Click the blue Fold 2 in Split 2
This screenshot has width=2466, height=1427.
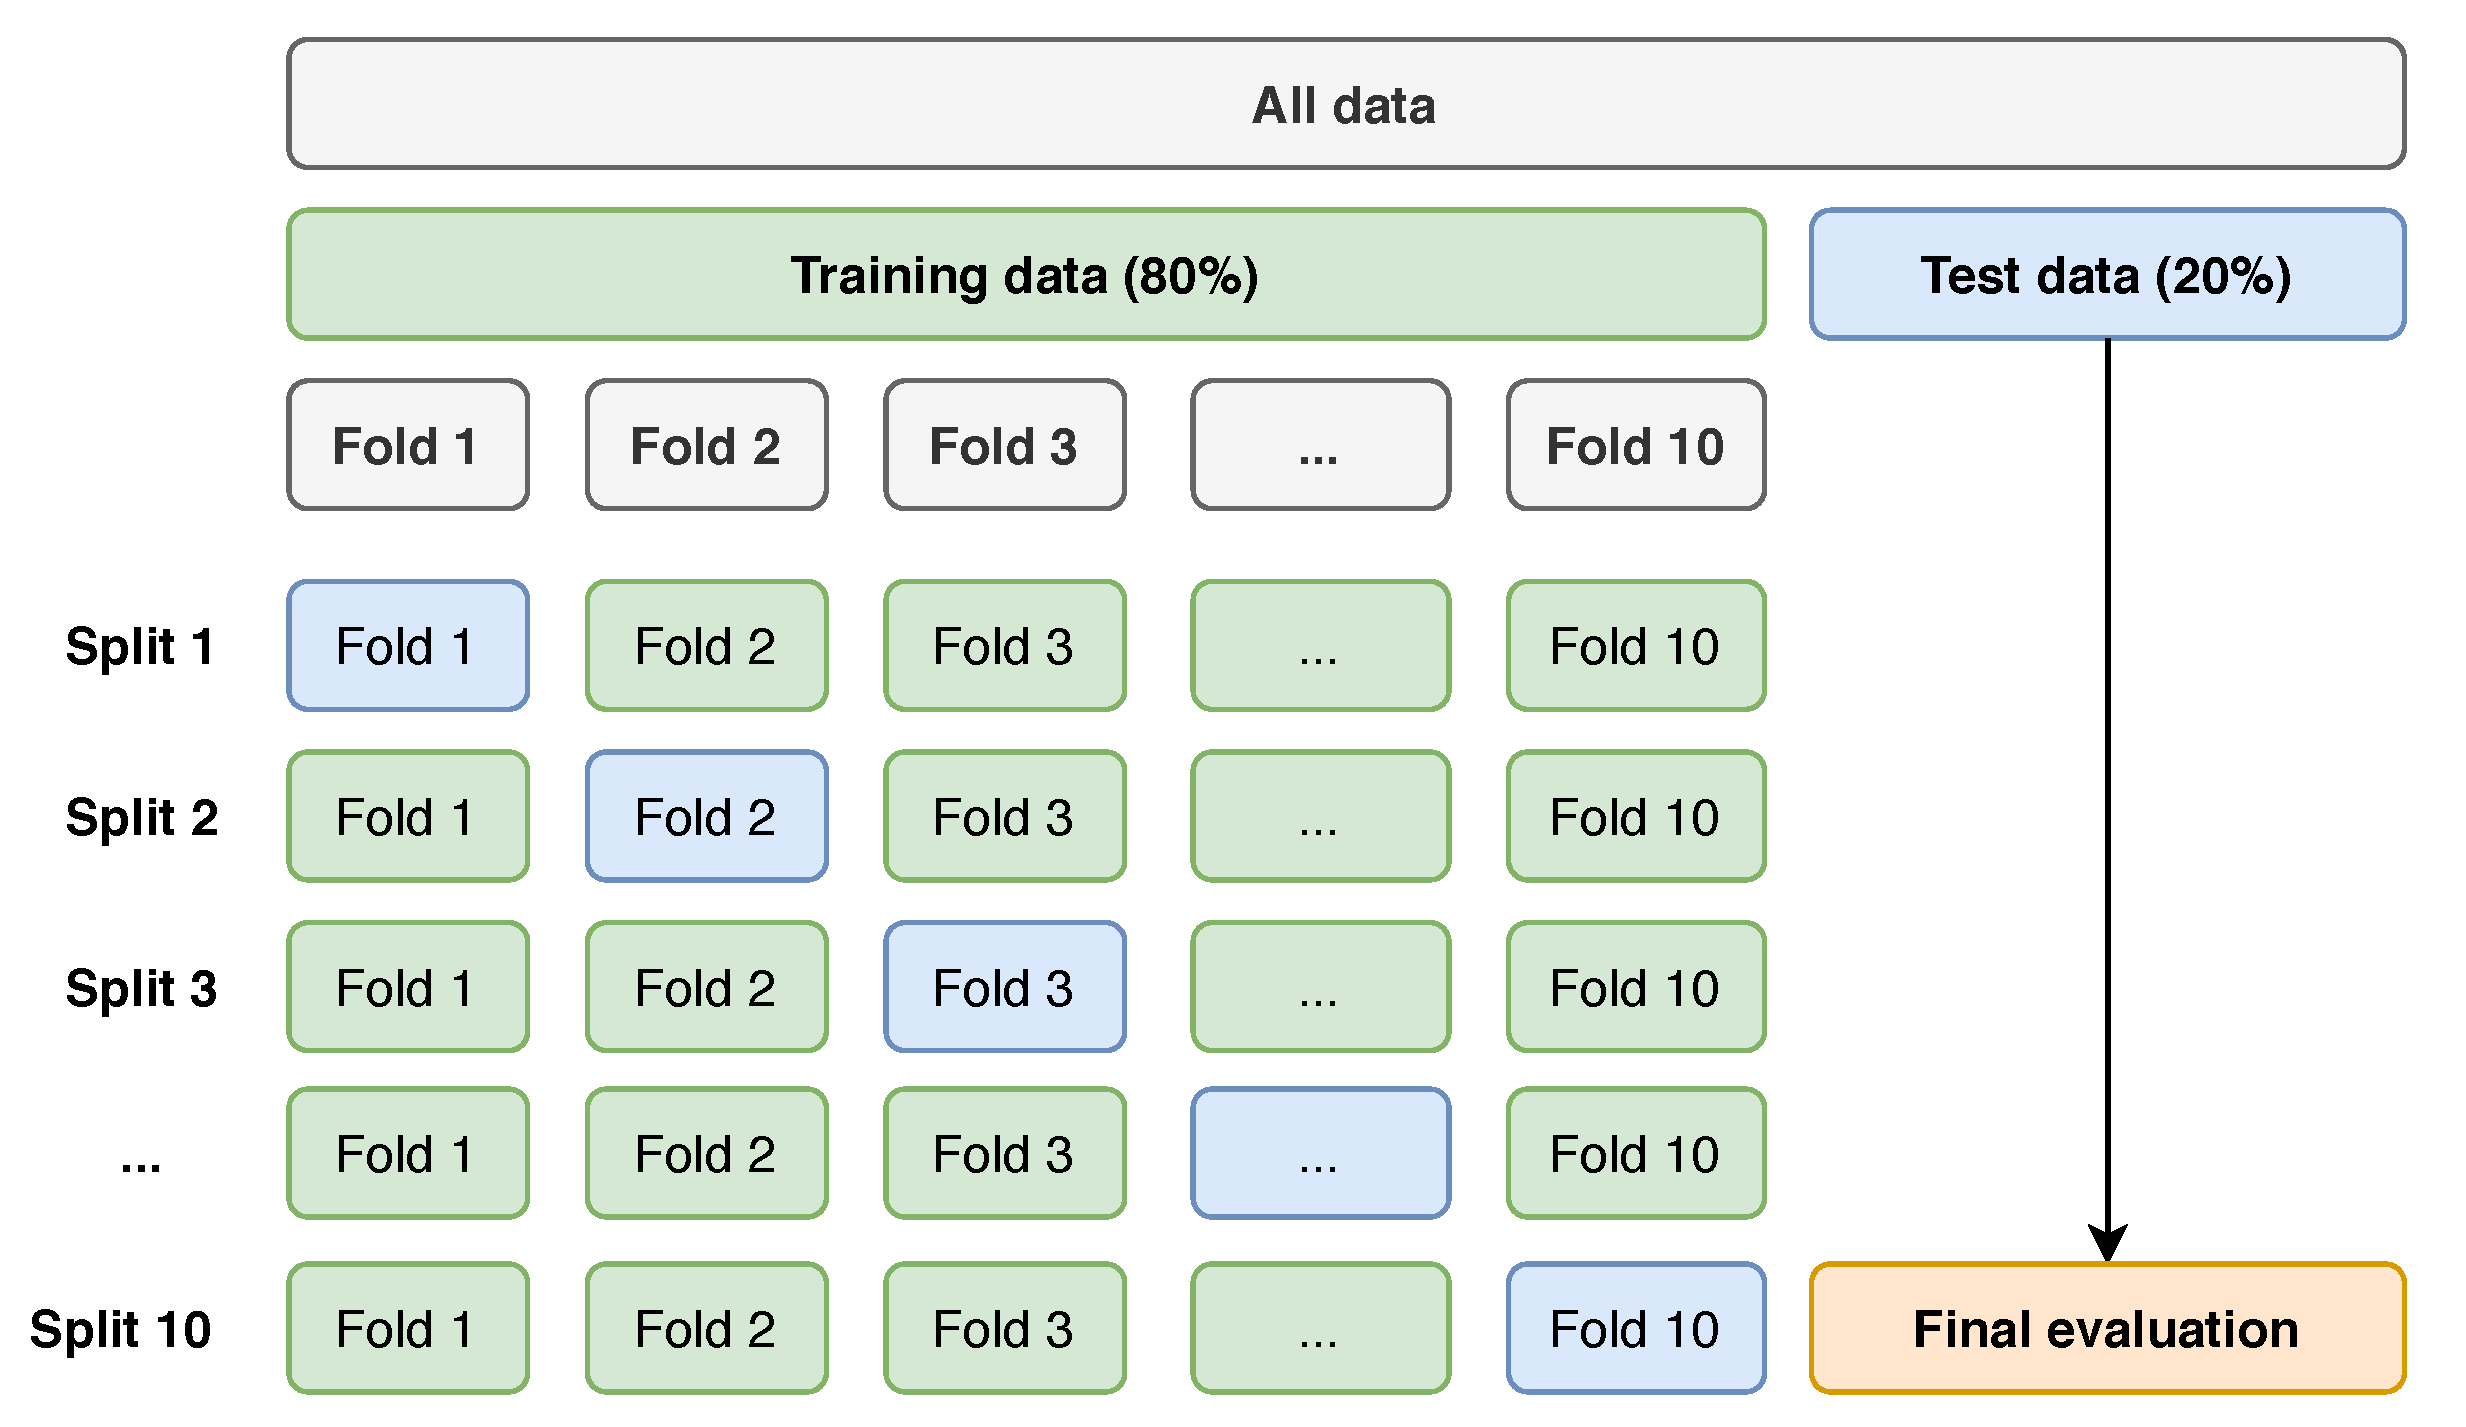706,816
